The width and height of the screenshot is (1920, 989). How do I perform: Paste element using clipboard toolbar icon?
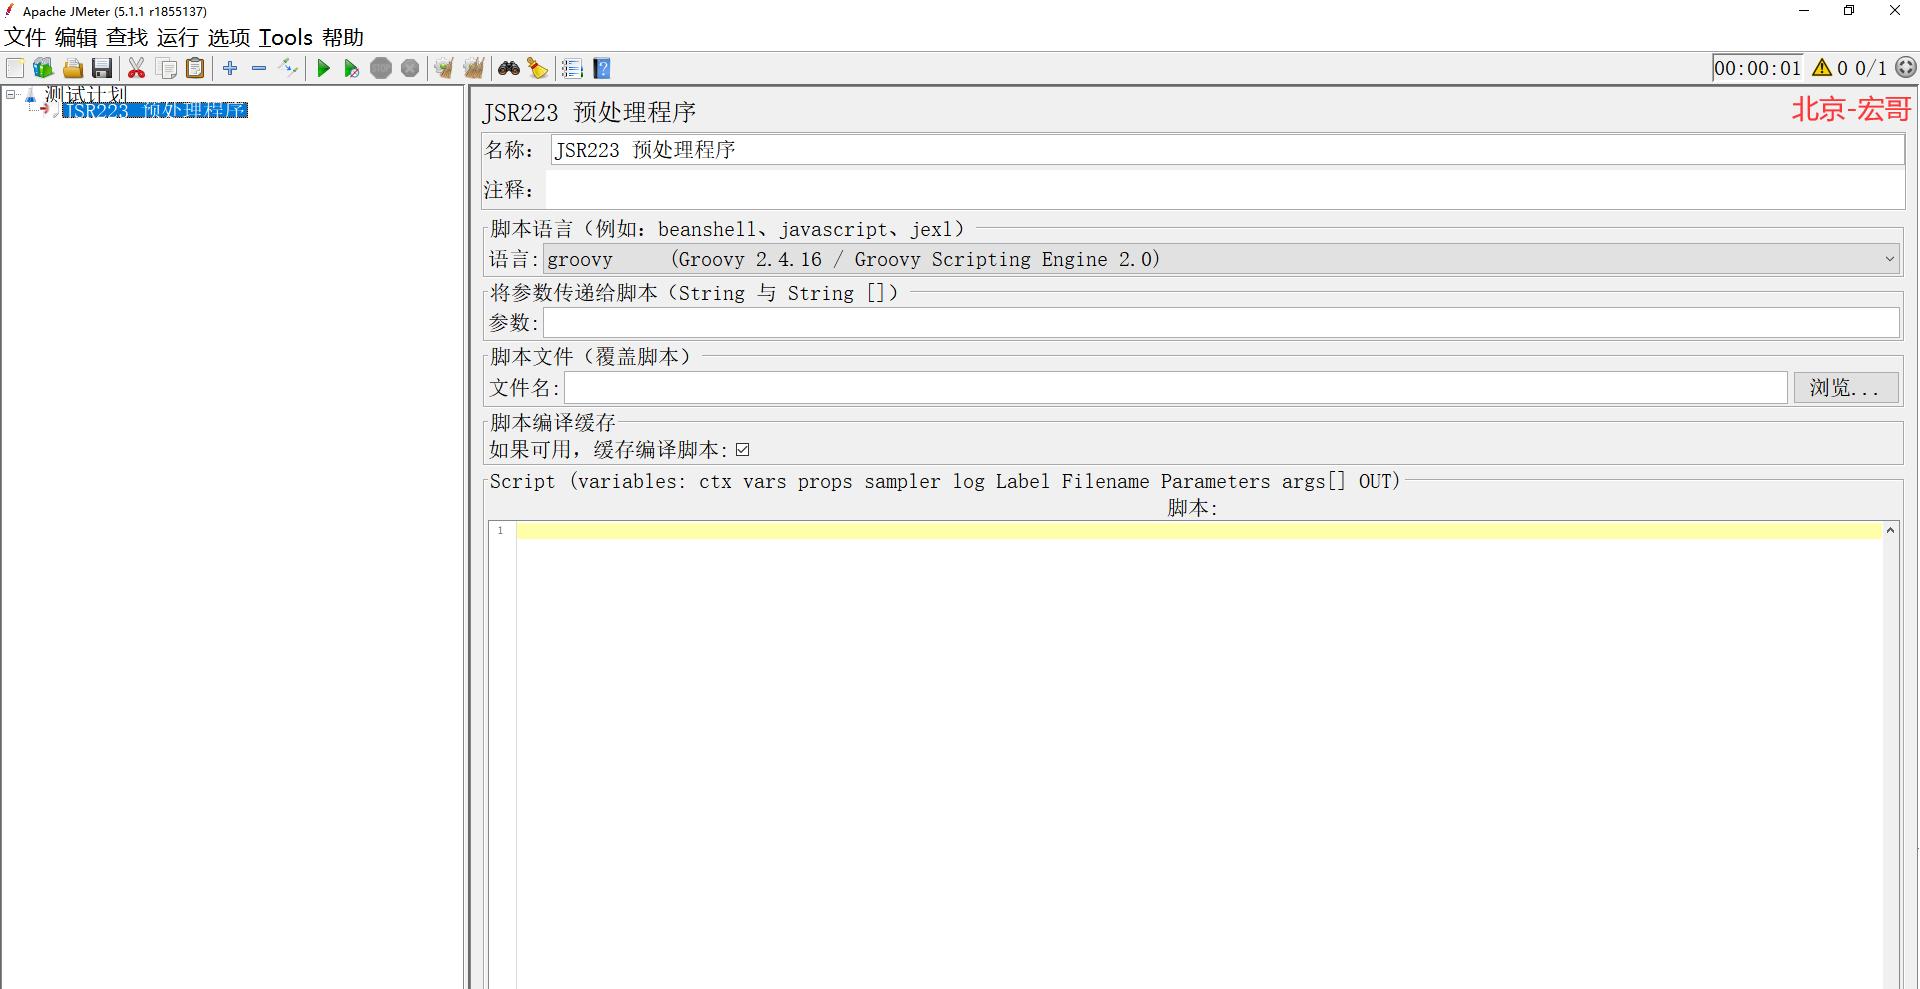(x=195, y=68)
